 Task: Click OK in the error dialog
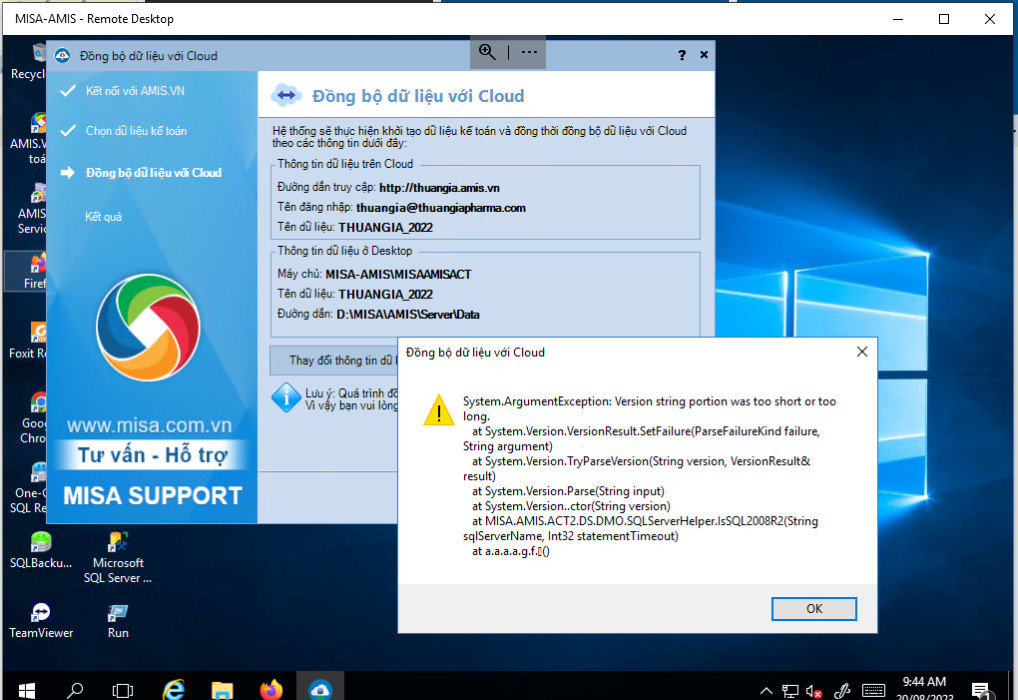click(813, 608)
